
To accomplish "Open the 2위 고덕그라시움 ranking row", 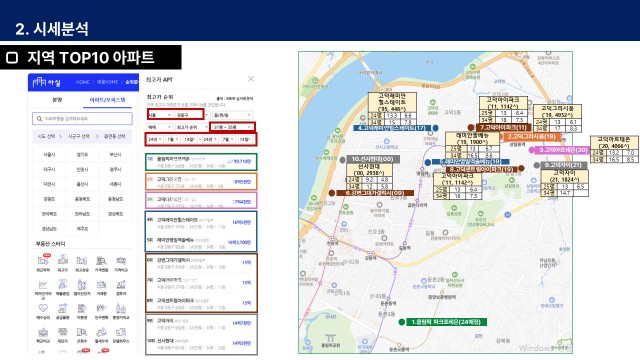I will [x=201, y=182].
